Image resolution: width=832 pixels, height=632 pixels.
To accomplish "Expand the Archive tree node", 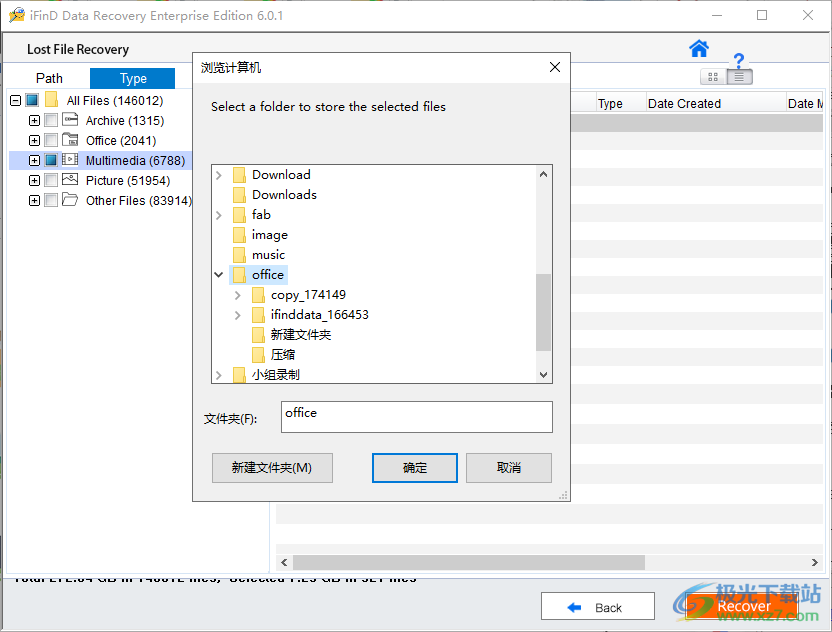I will 34,120.
